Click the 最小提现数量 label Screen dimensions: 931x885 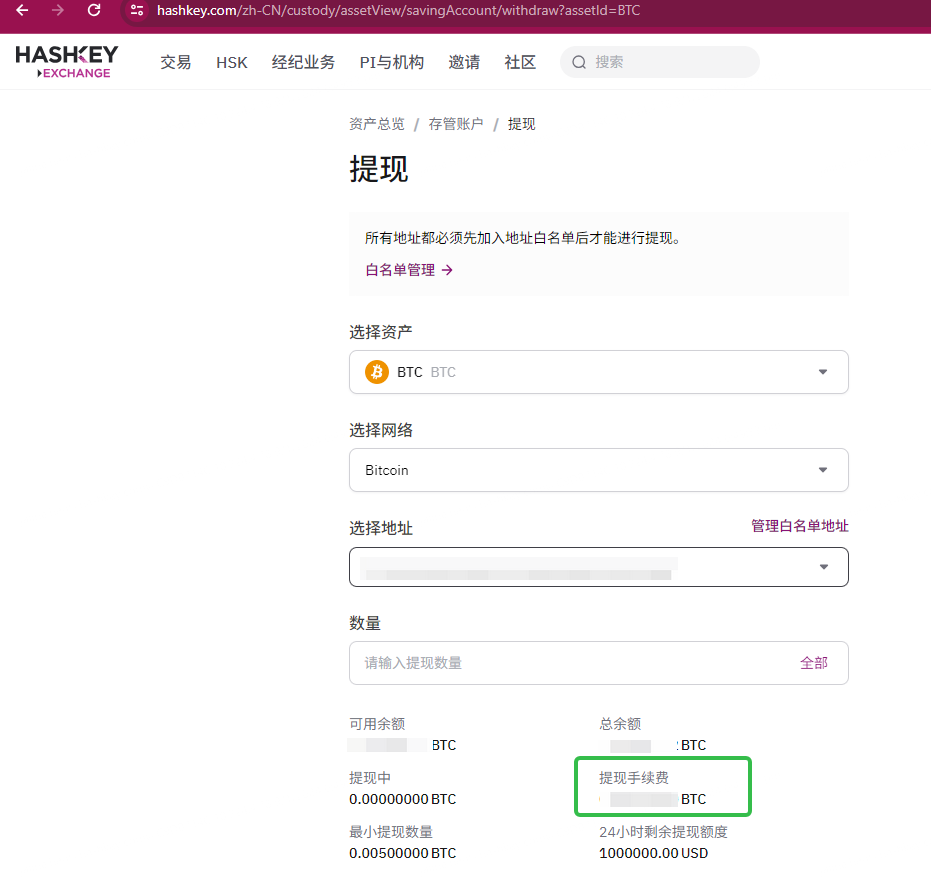coord(391,832)
